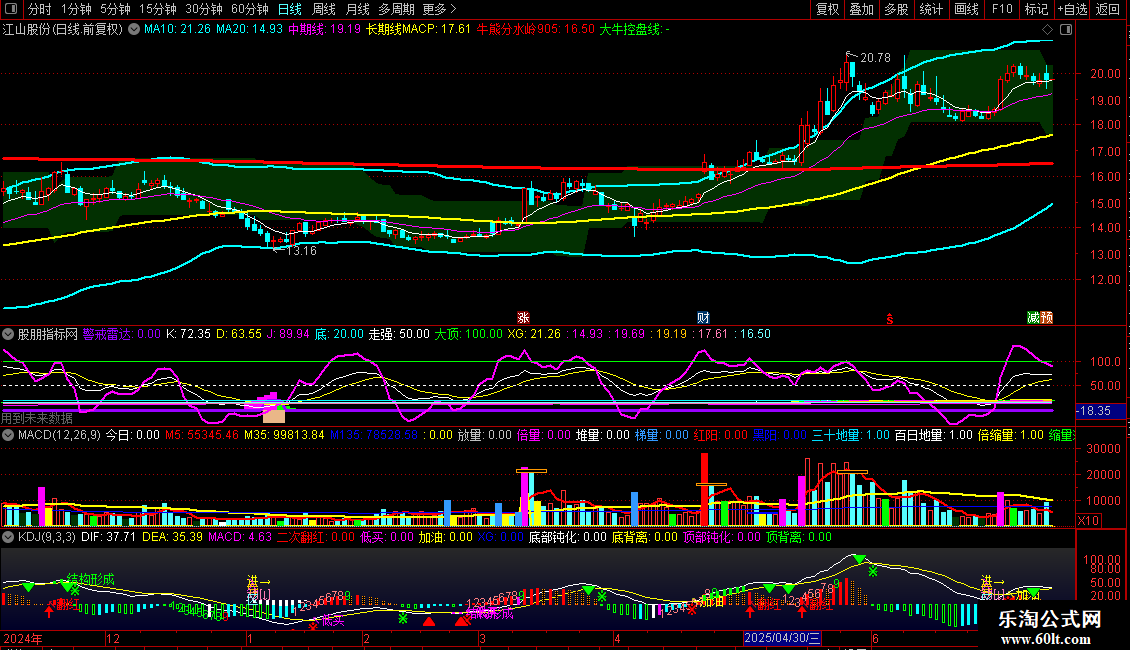
Task: Open the 多周期 multi-period view
Action: pos(396,9)
